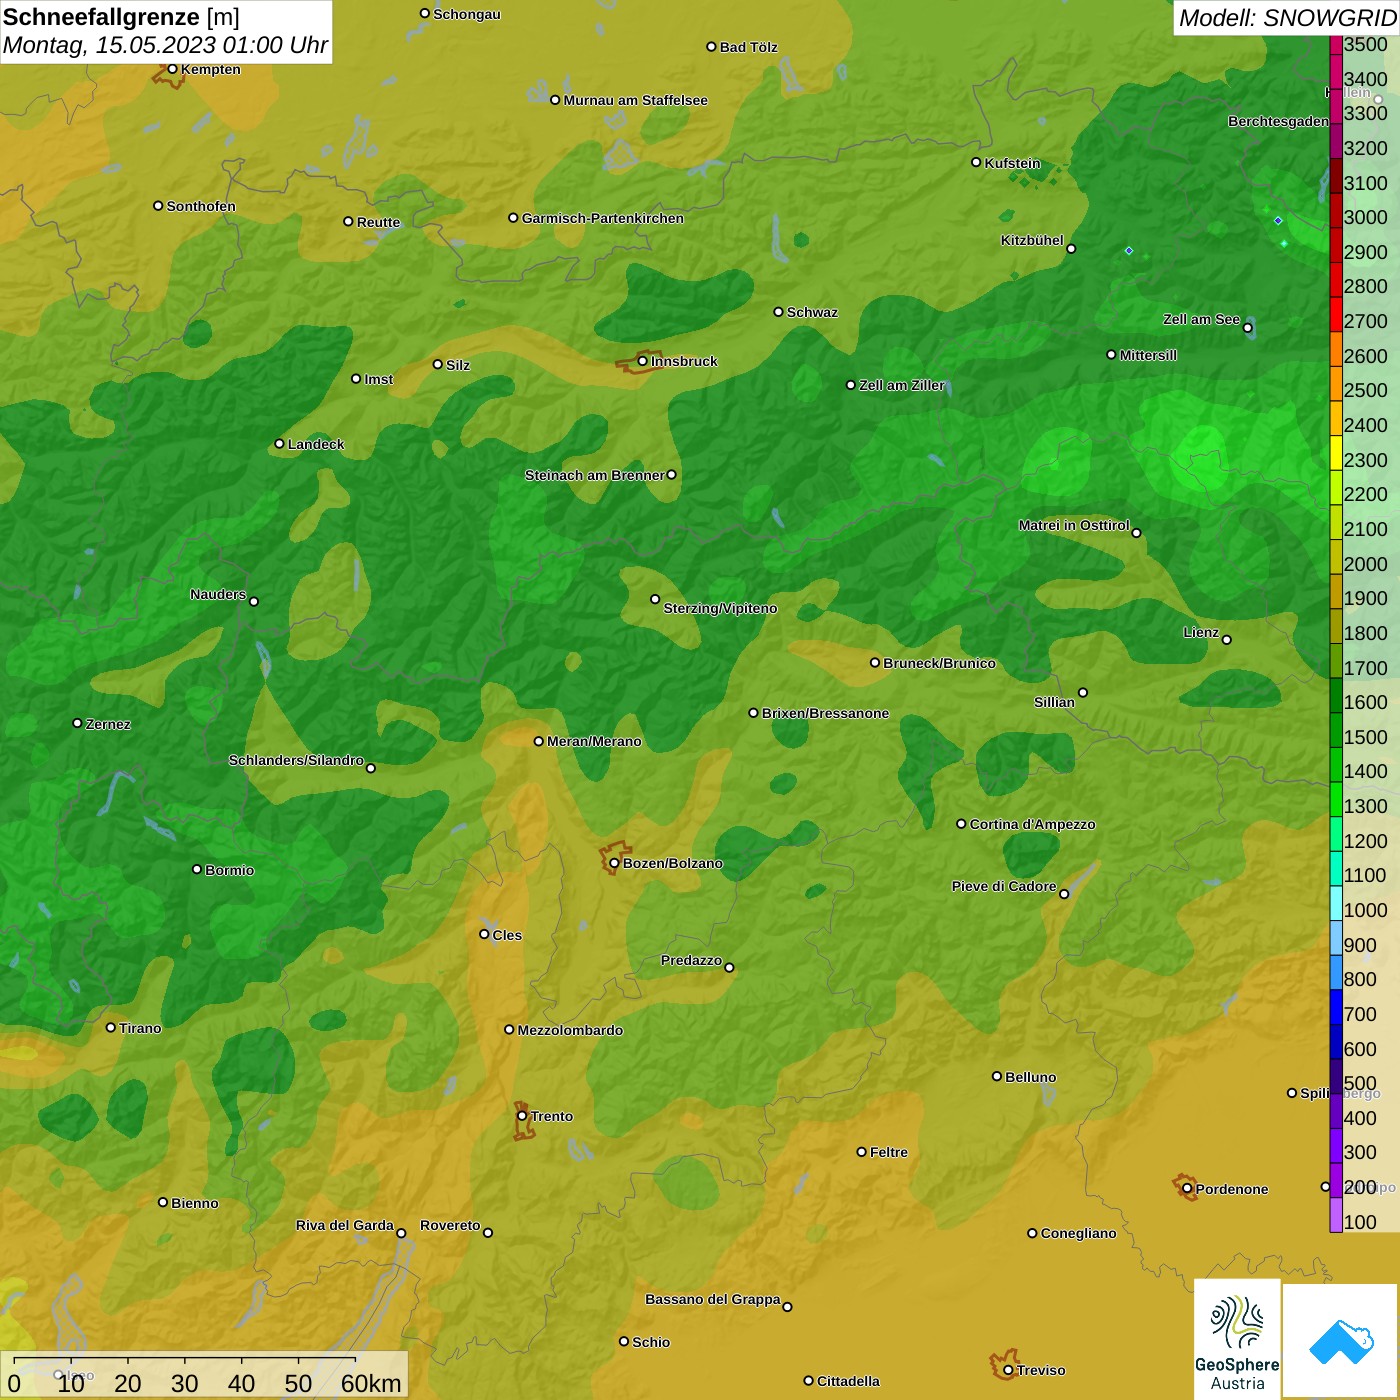1400x1400 pixels.
Task: Select the Schio town label
Action: click(x=651, y=1342)
